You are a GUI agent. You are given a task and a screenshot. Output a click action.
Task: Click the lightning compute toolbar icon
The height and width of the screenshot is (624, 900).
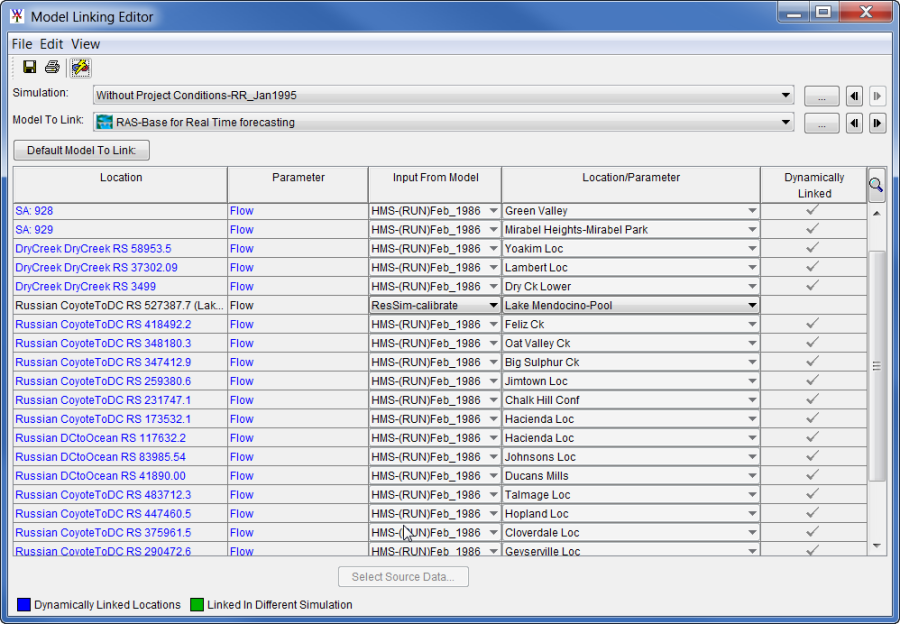pos(78,67)
